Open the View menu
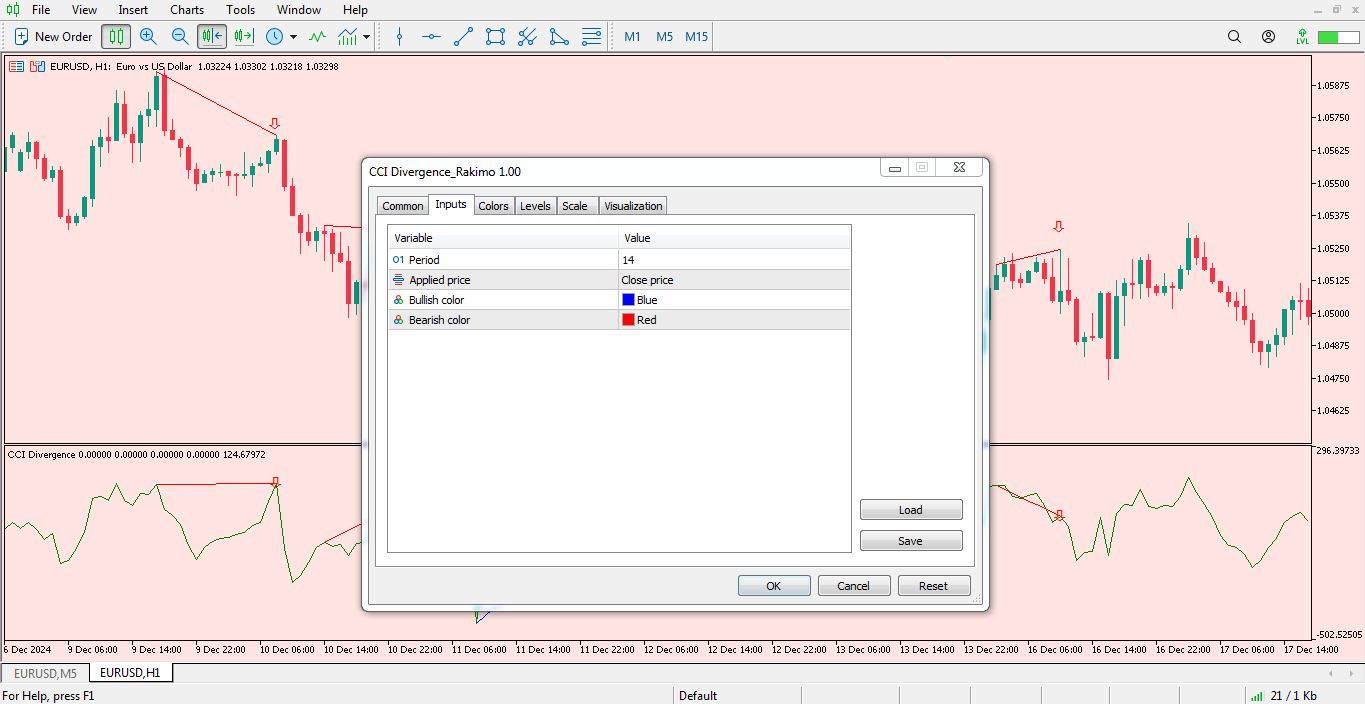Screen dimensions: 1365x704 [85, 10]
